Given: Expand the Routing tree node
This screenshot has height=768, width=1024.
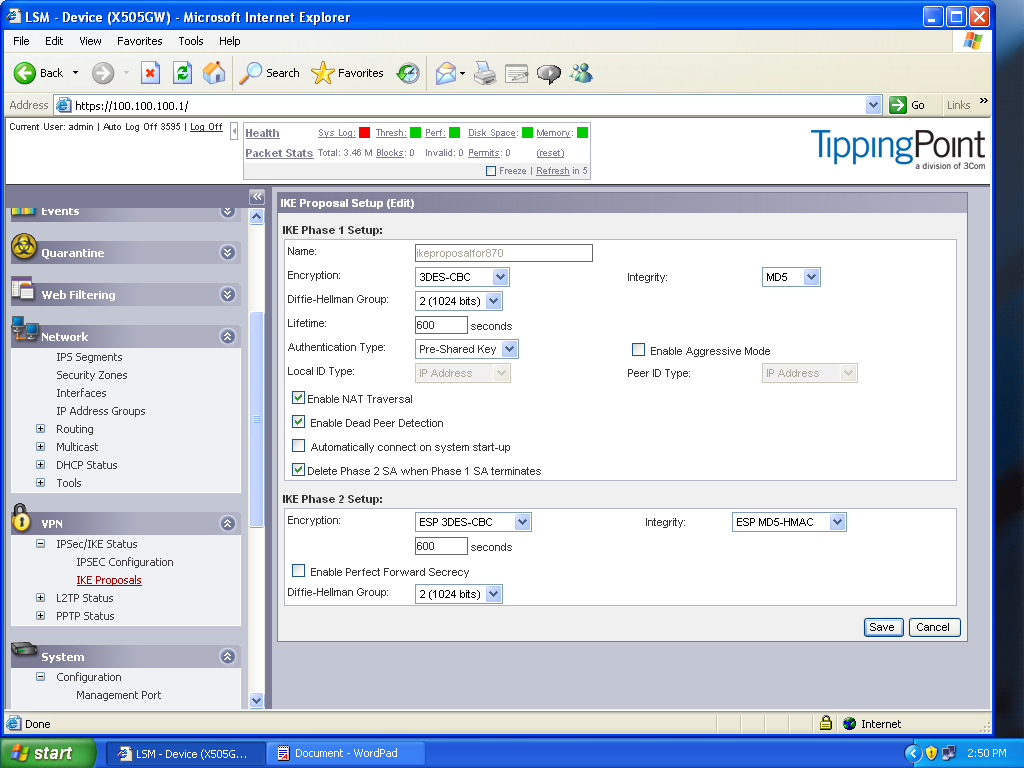Looking at the screenshot, I should pyautogui.click(x=41, y=429).
